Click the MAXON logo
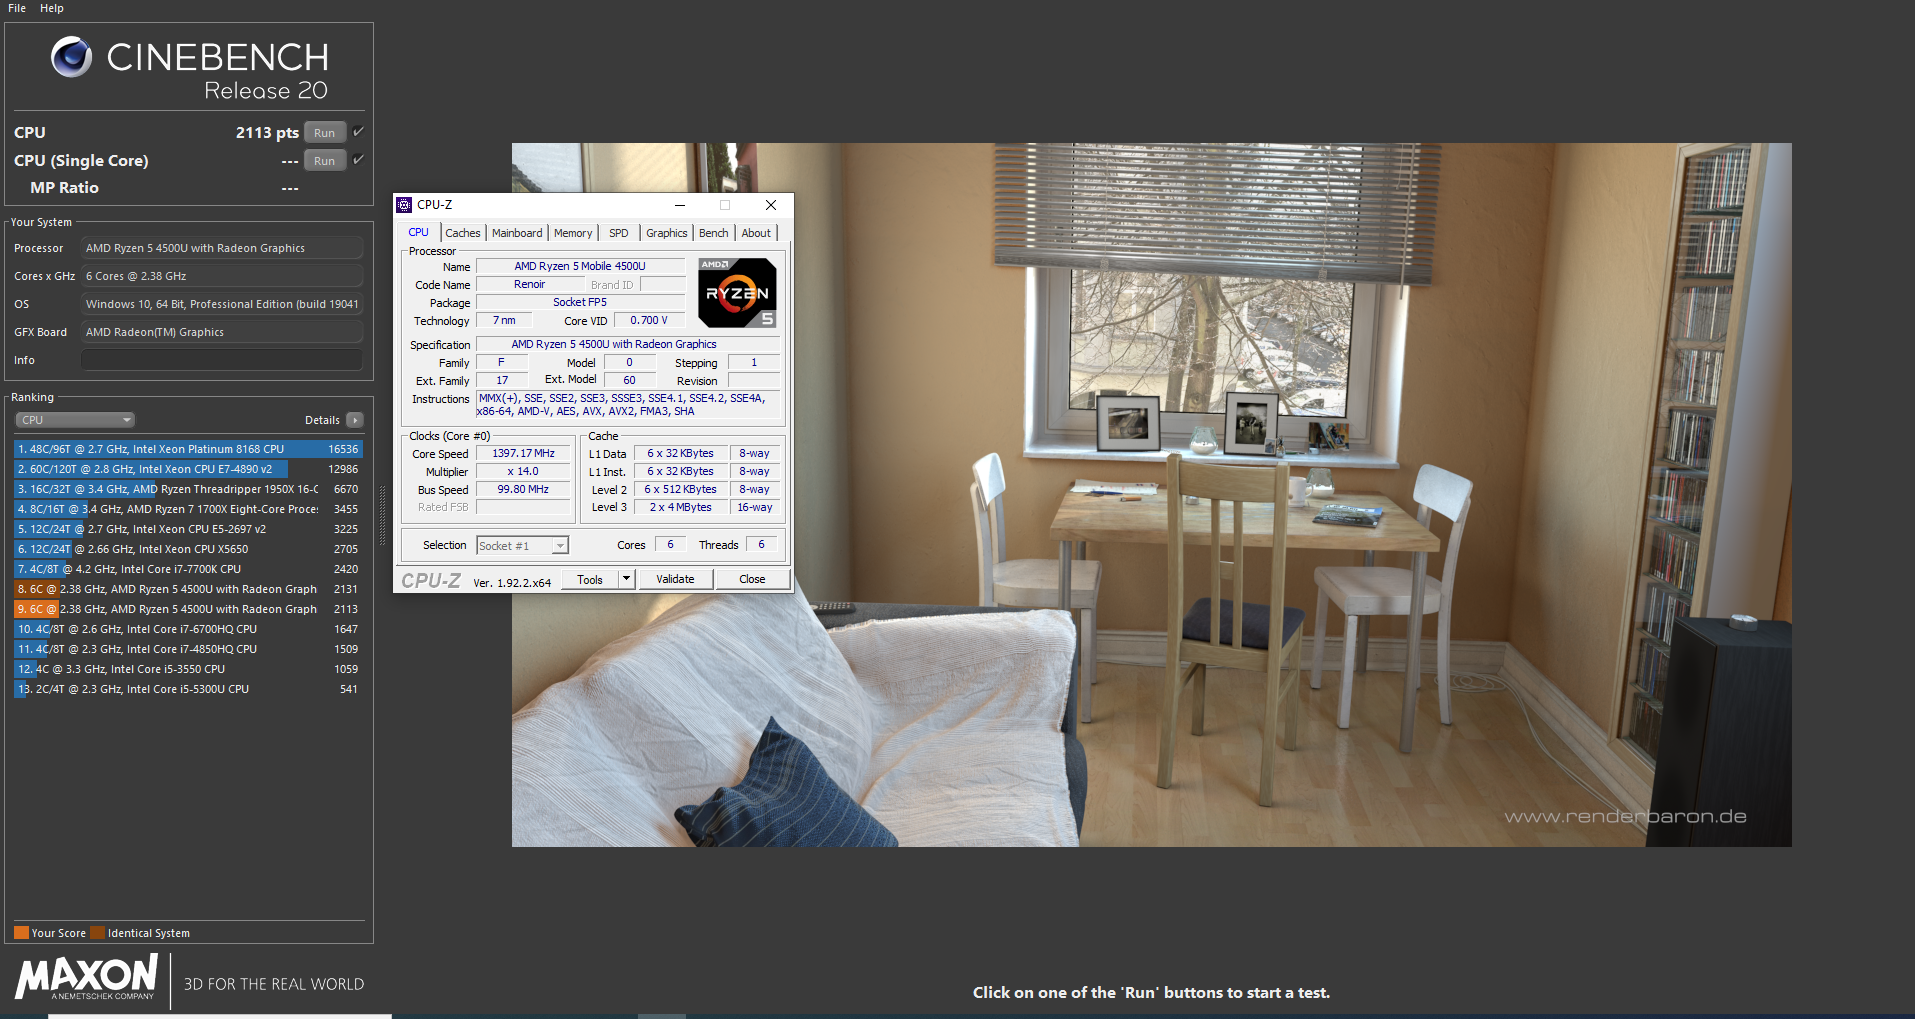1915x1019 pixels. 87,976
